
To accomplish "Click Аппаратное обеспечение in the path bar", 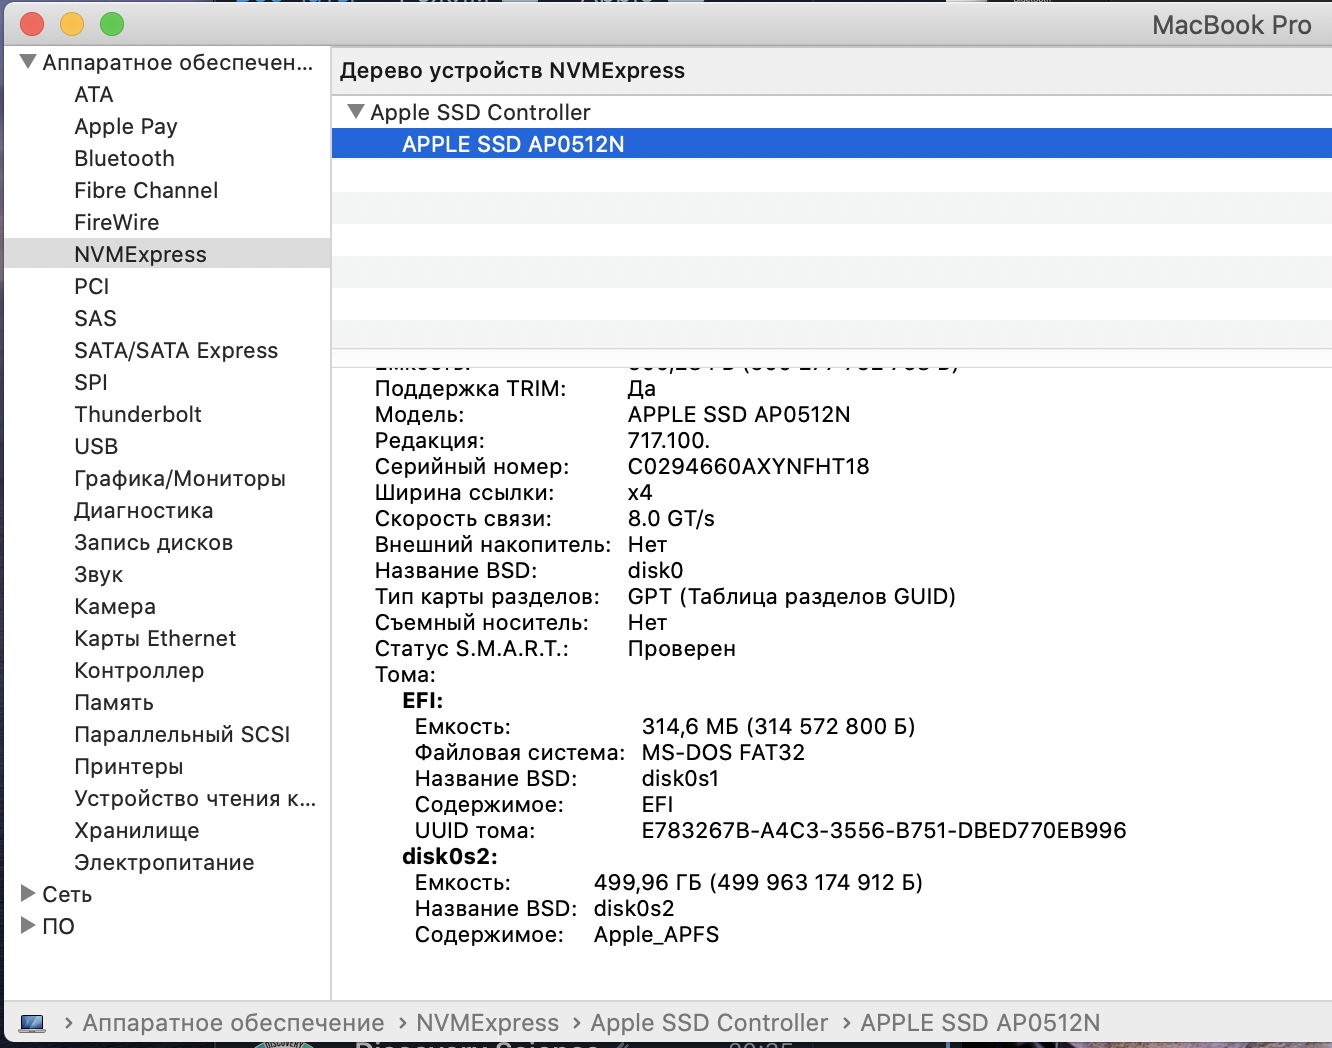I will click(233, 1023).
